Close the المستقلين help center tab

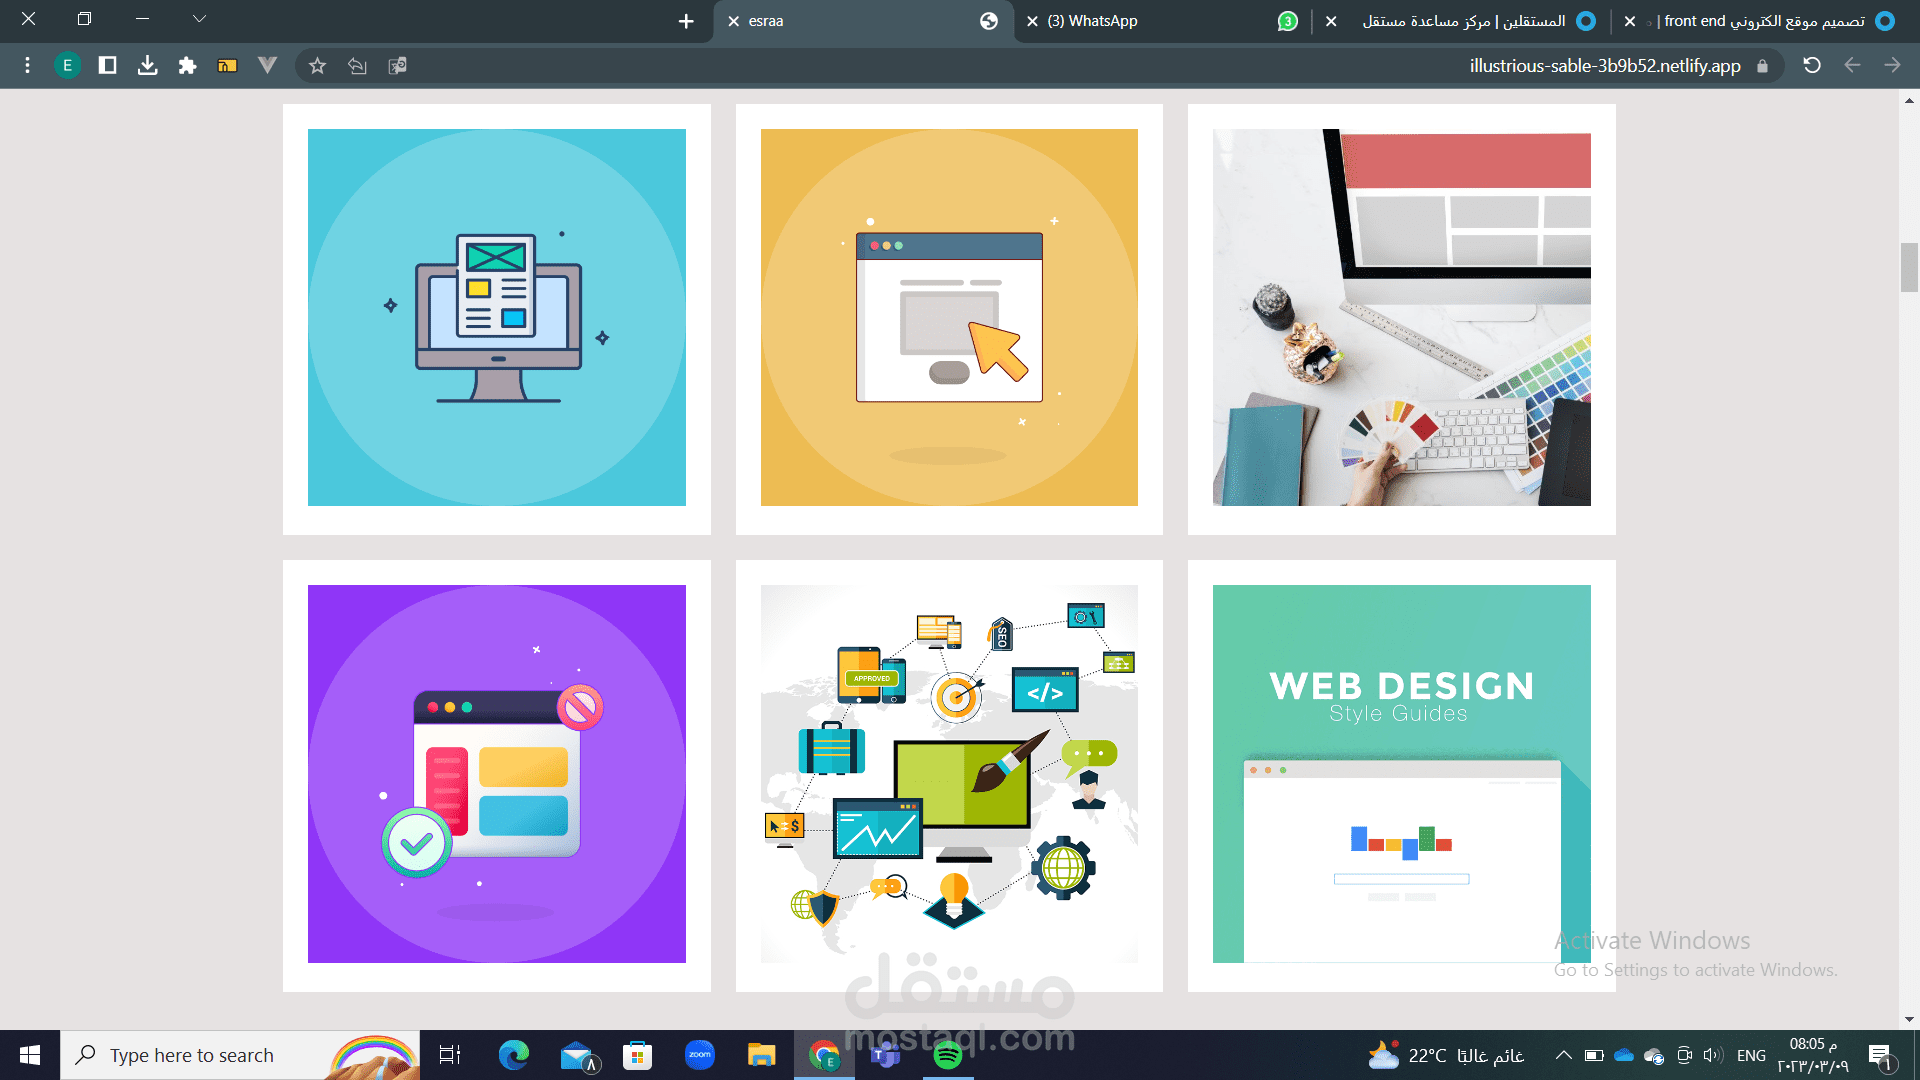click(x=1331, y=21)
